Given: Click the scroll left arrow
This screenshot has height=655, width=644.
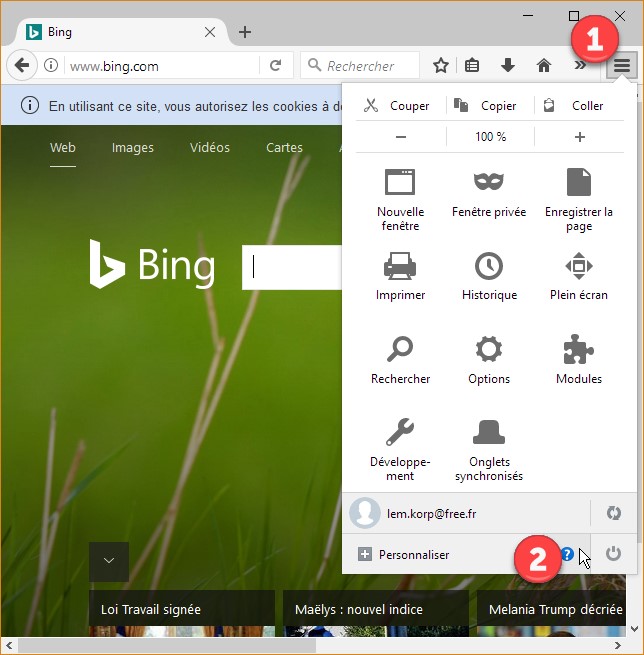Looking at the screenshot, I should tap(9, 645).
